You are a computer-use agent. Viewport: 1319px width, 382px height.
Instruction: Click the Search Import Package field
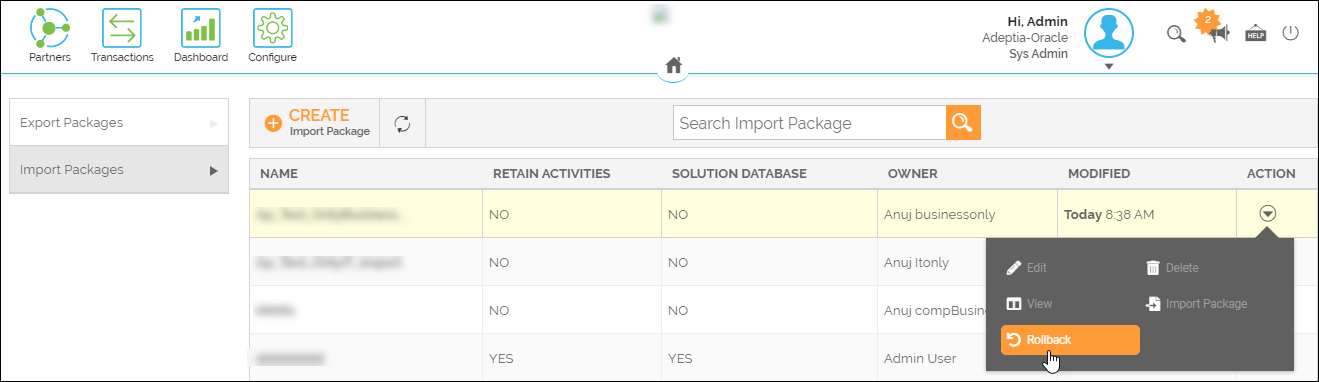click(809, 123)
